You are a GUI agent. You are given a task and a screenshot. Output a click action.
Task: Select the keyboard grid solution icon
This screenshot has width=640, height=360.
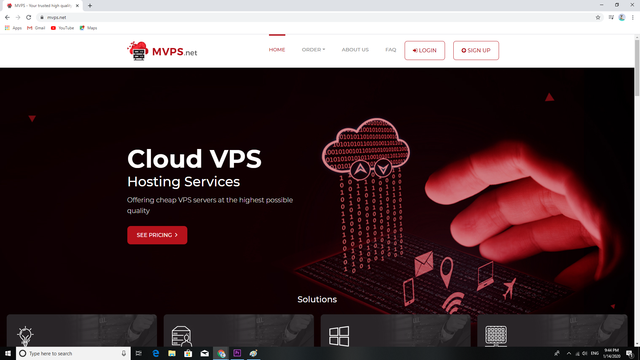(x=496, y=336)
